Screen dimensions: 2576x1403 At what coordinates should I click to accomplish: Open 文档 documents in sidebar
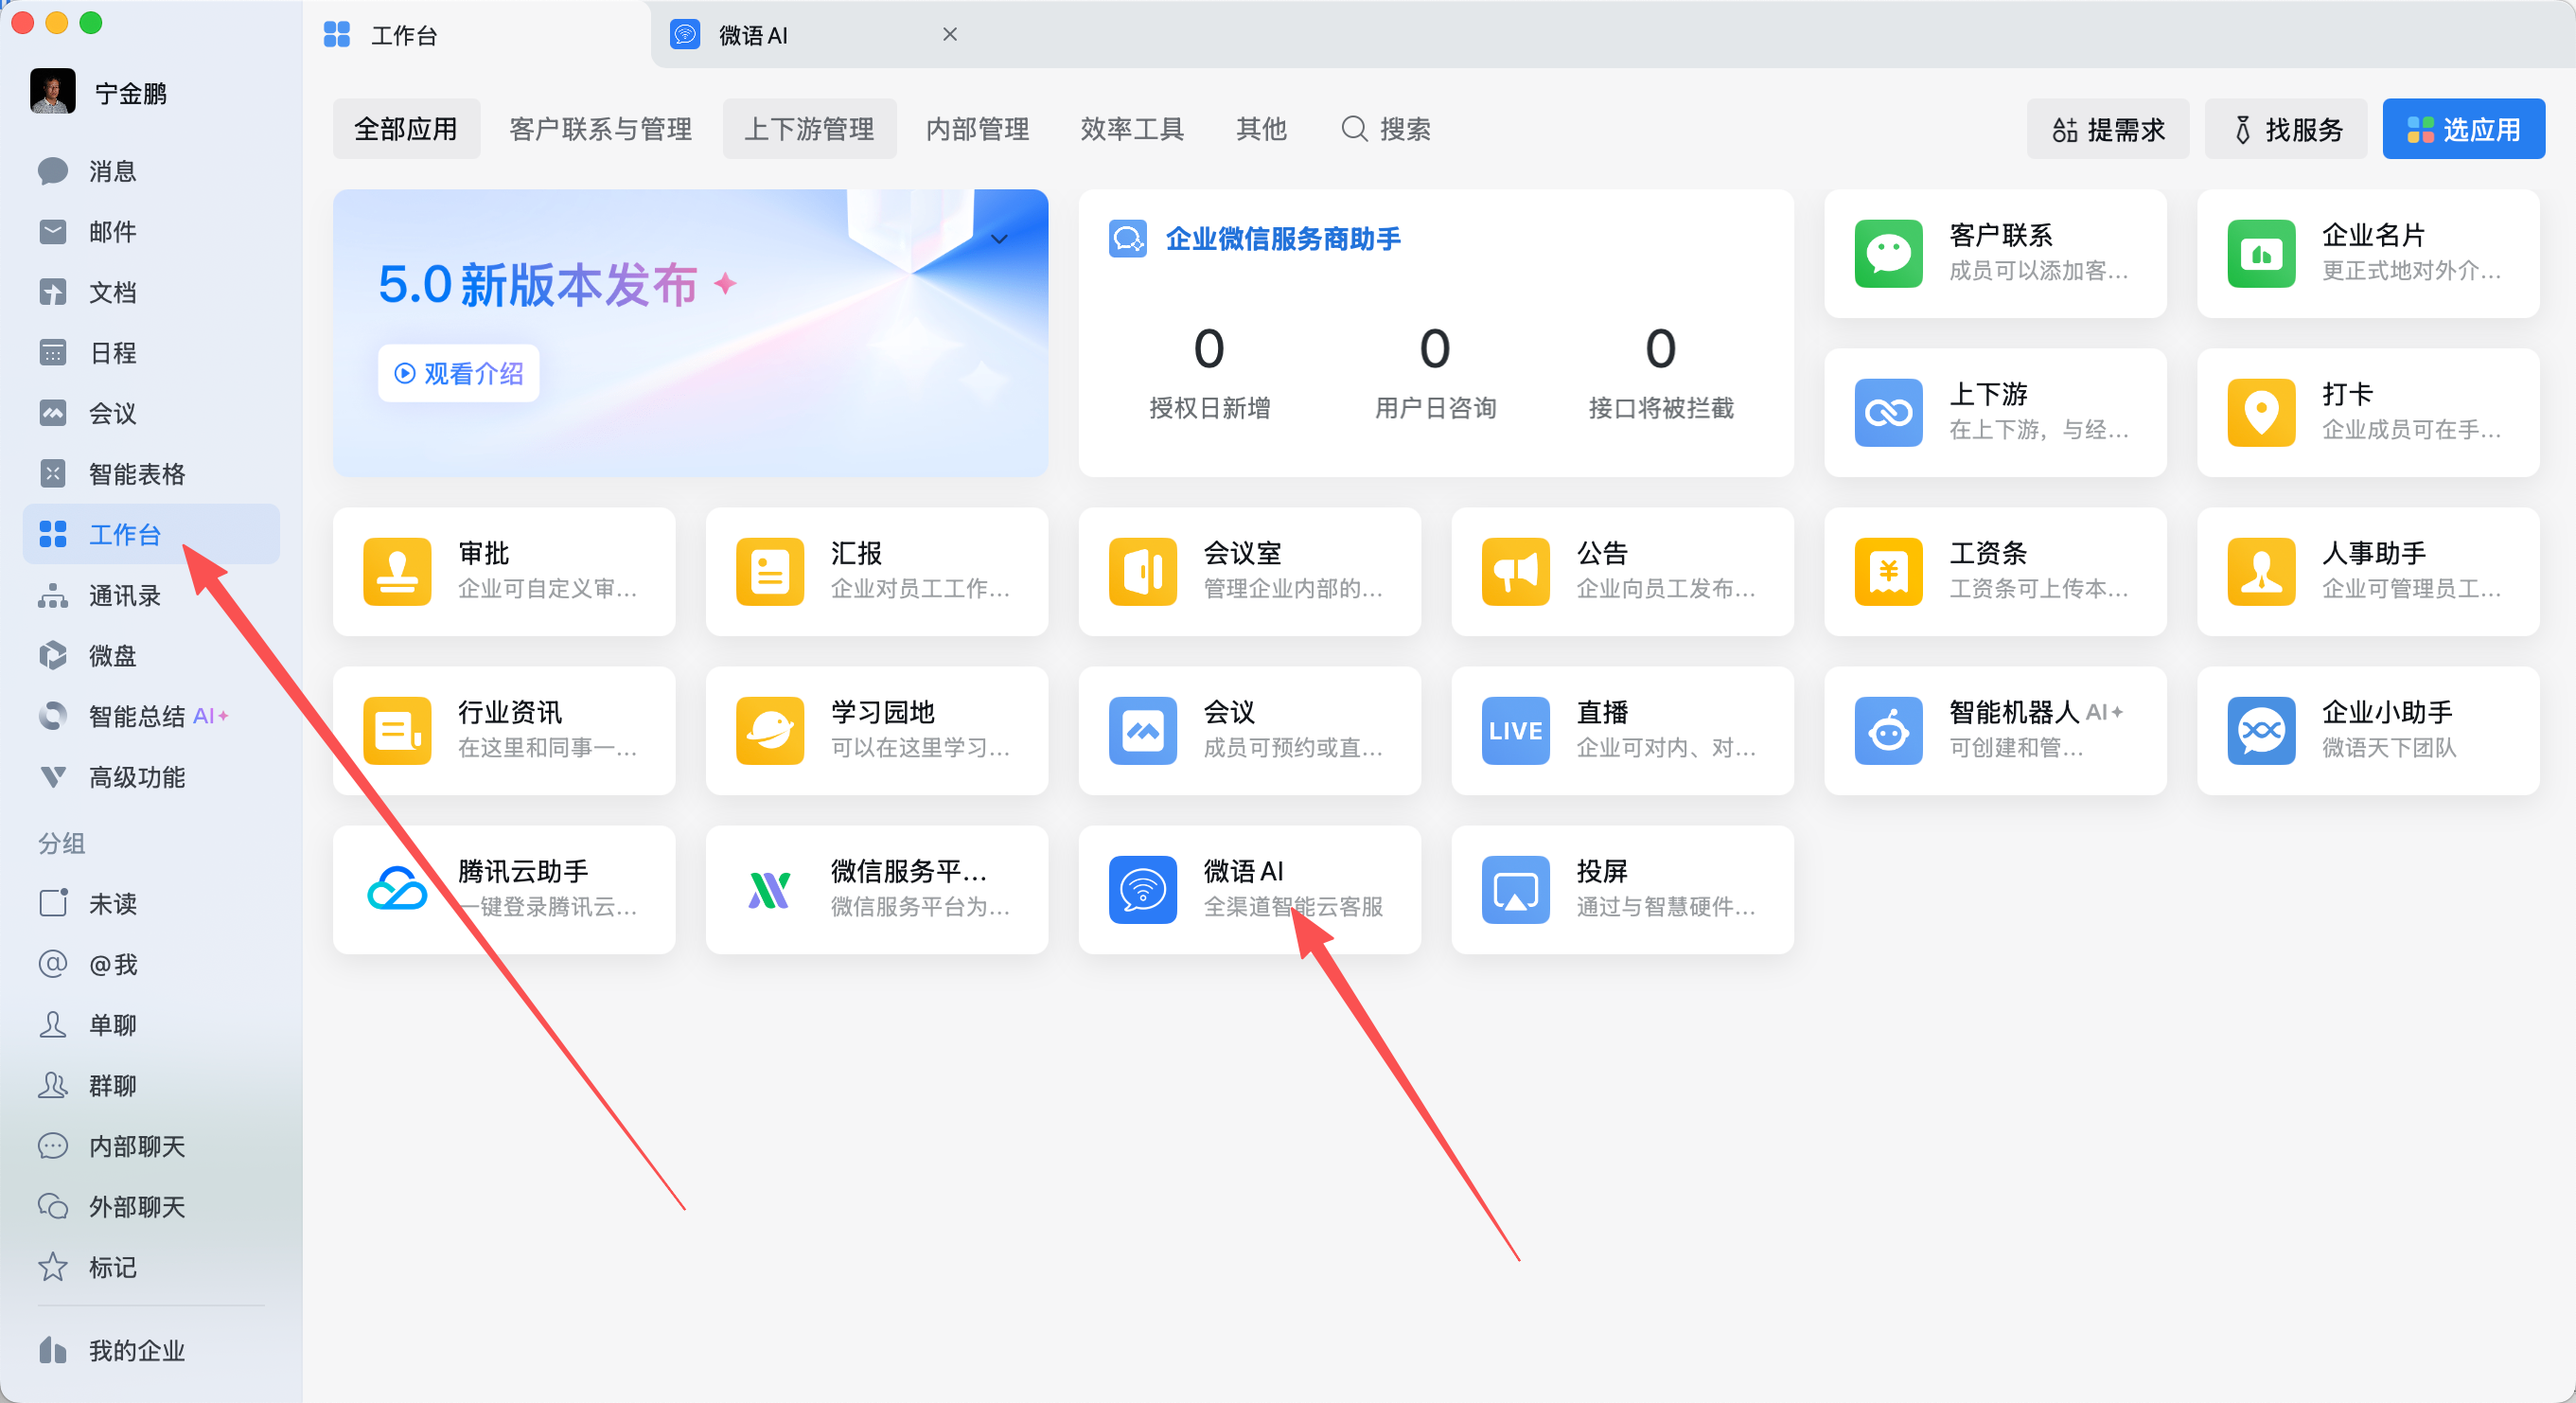151,292
